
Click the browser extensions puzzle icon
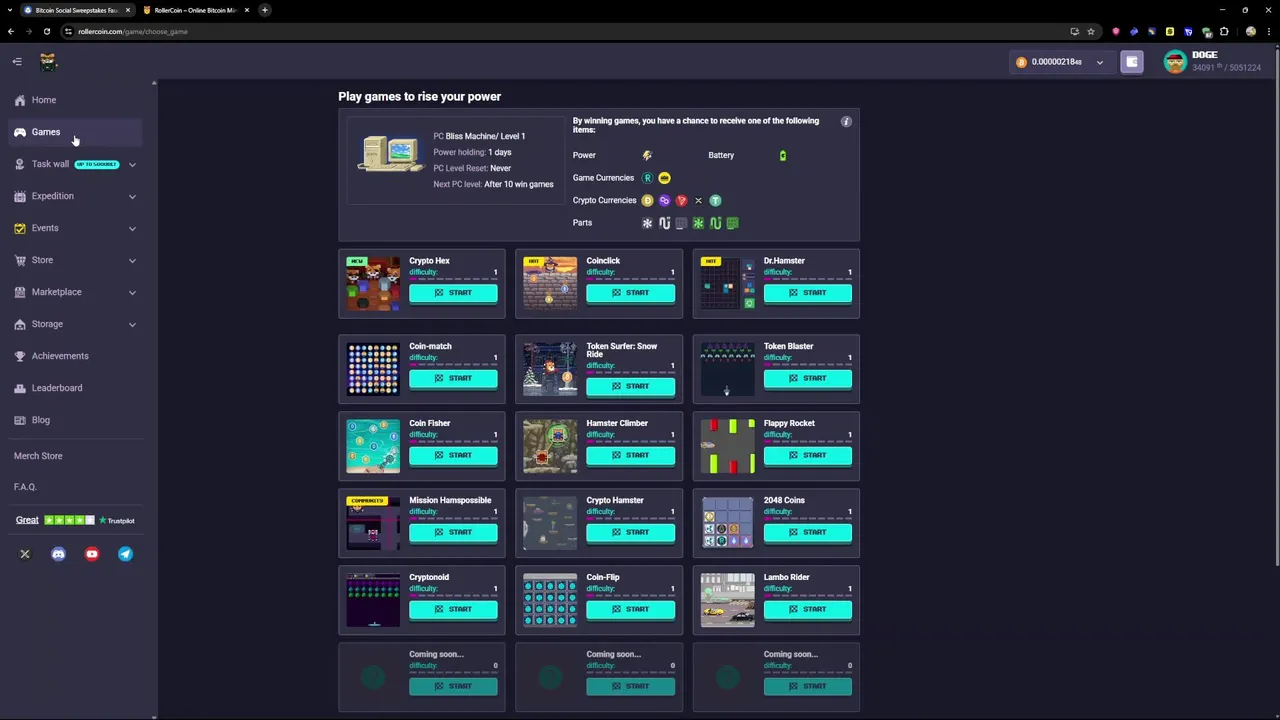pos(1224,31)
